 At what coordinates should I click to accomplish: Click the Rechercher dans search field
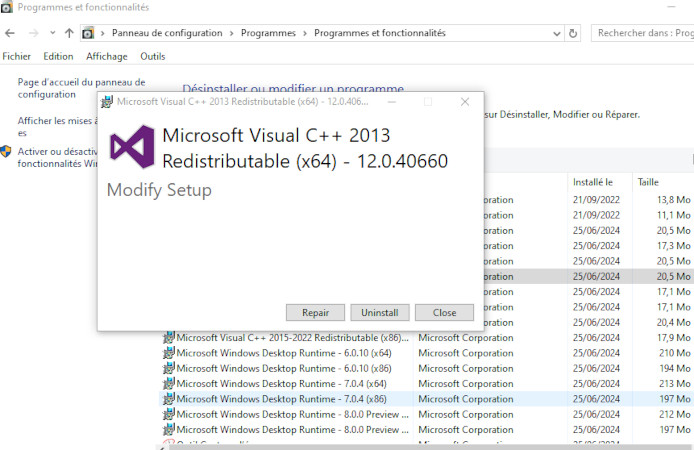point(643,33)
